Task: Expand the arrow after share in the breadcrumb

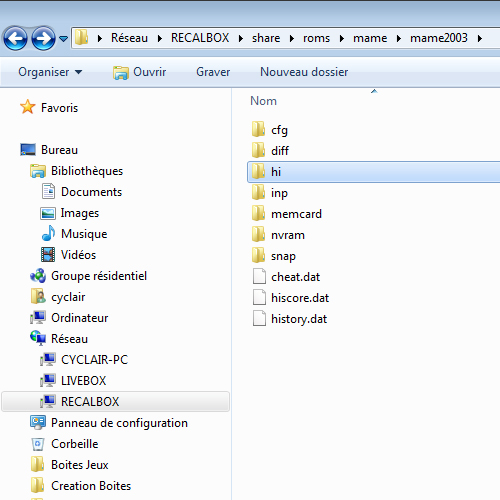Action: tap(292, 39)
